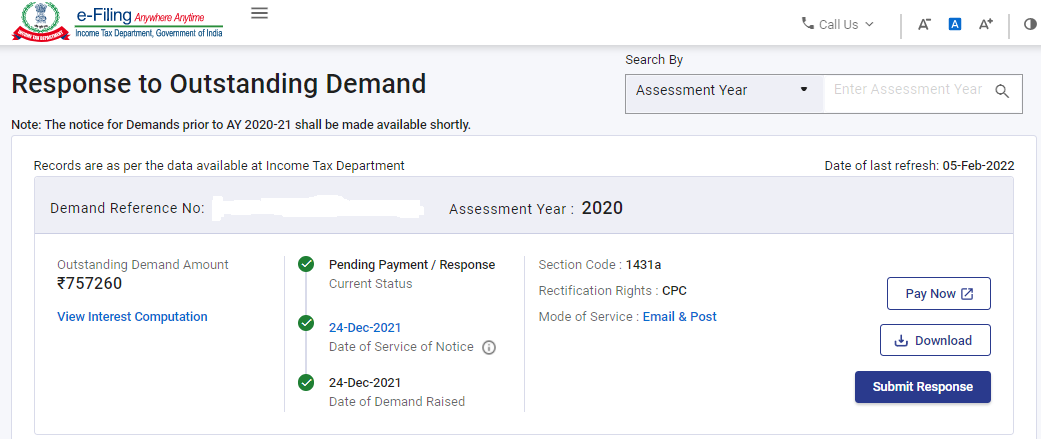Open the Email & Post mode link
Screen dimensions: 1041x439
(x=680, y=317)
